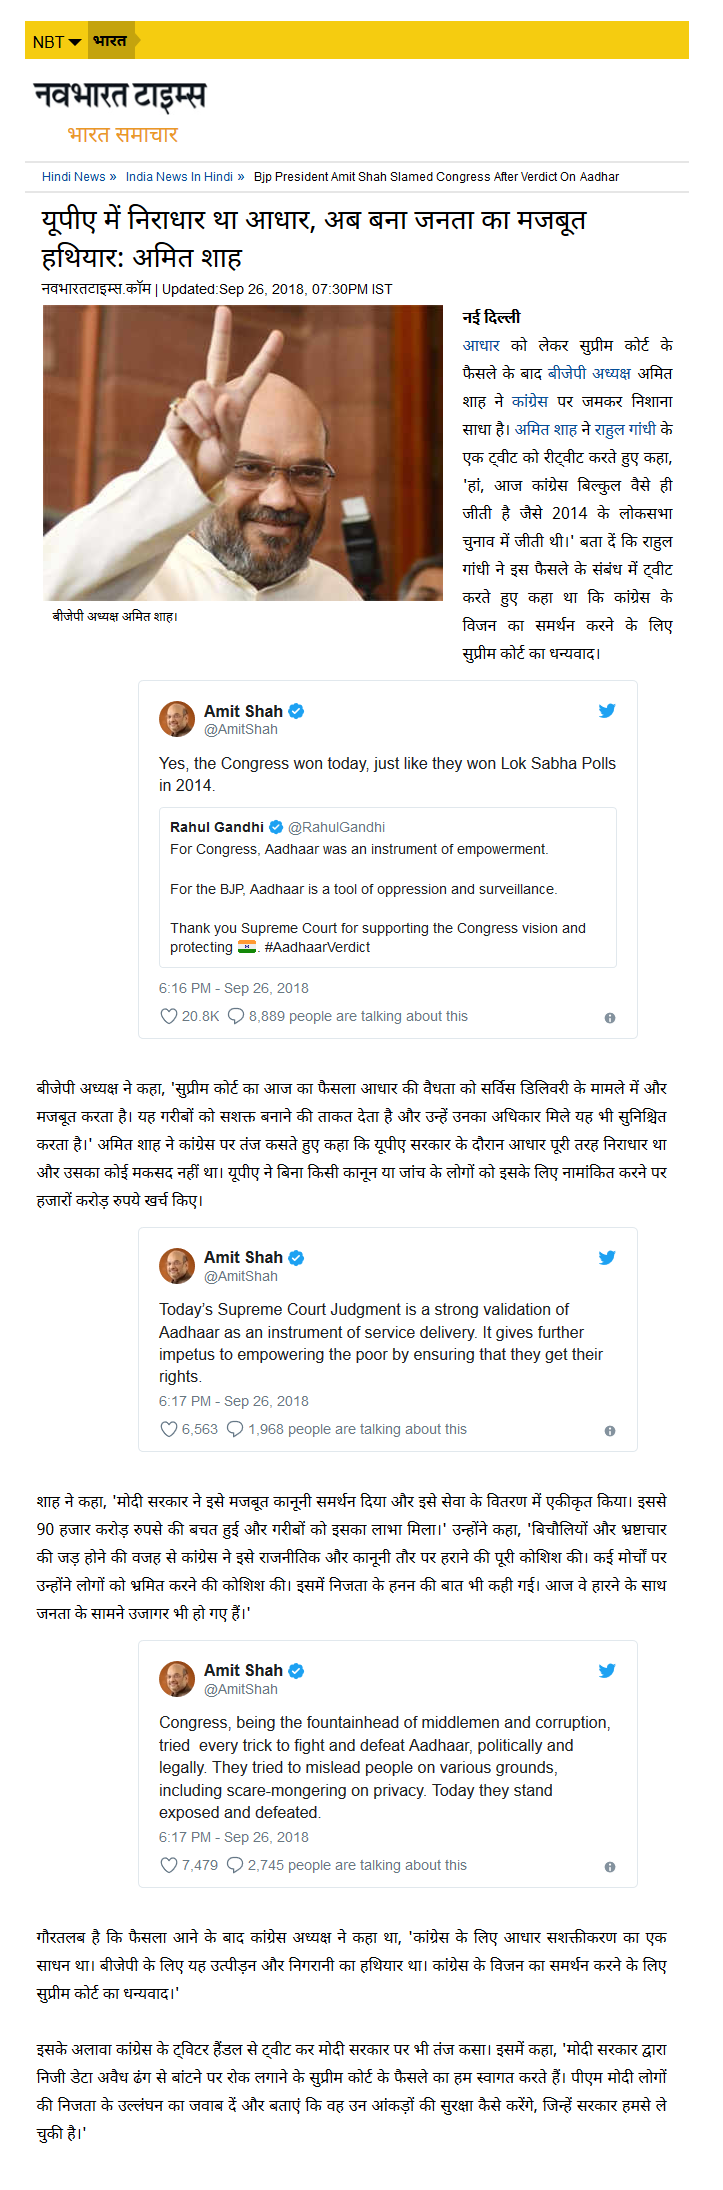Open the भारत समाचार section heading
This screenshot has width=723, height=2190.
pyautogui.click(x=122, y=134)
